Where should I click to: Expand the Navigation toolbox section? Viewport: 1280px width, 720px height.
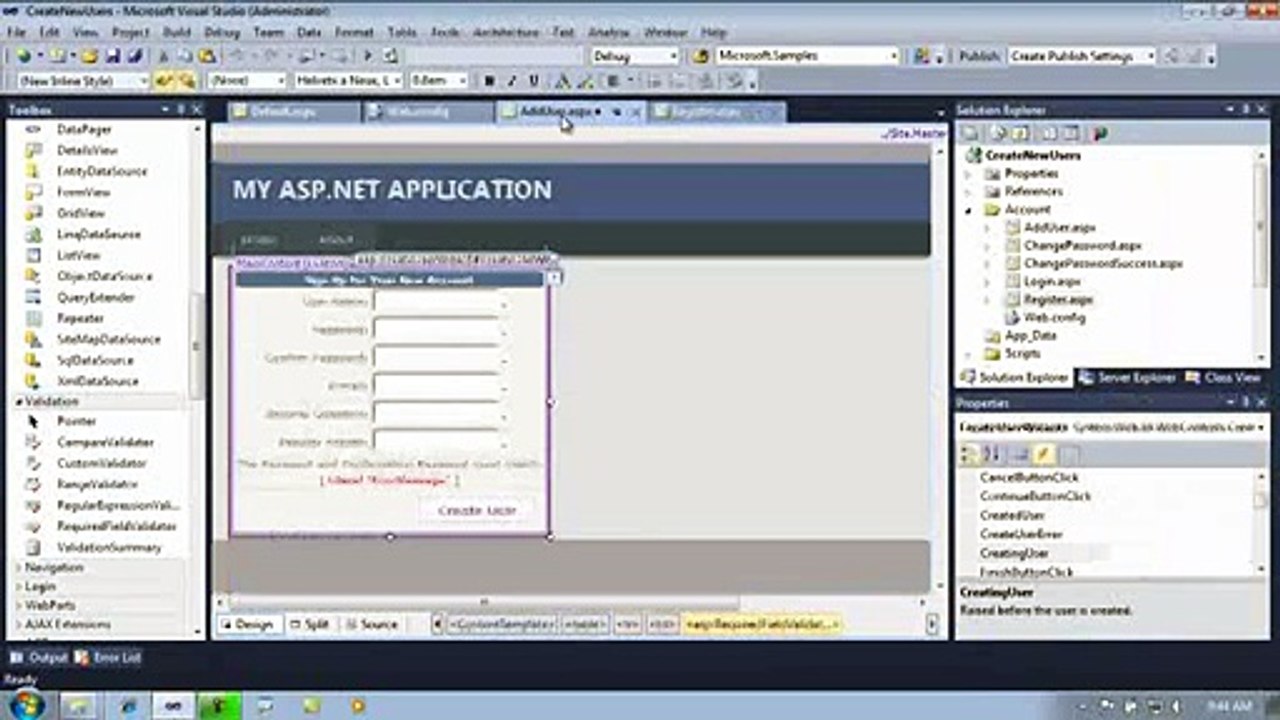(19, 567)
